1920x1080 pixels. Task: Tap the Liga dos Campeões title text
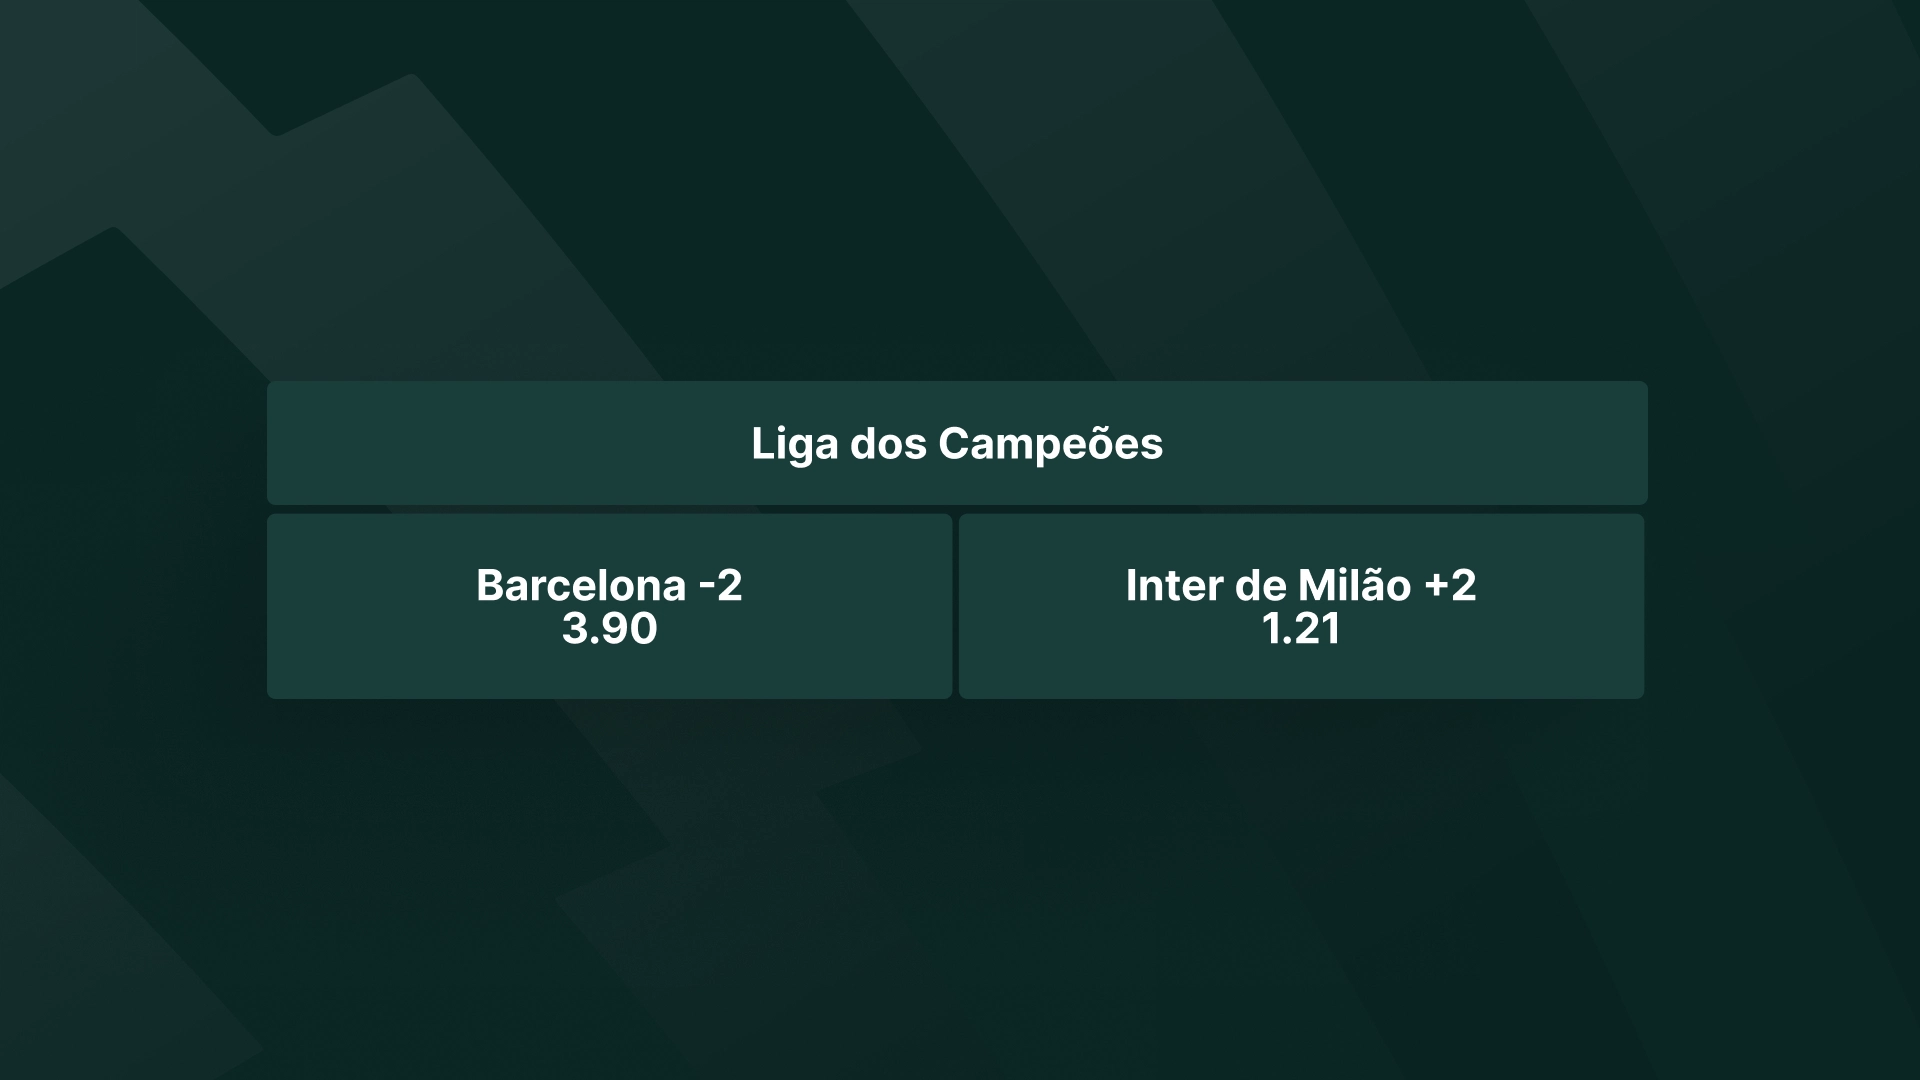click(x=957, y=443)
